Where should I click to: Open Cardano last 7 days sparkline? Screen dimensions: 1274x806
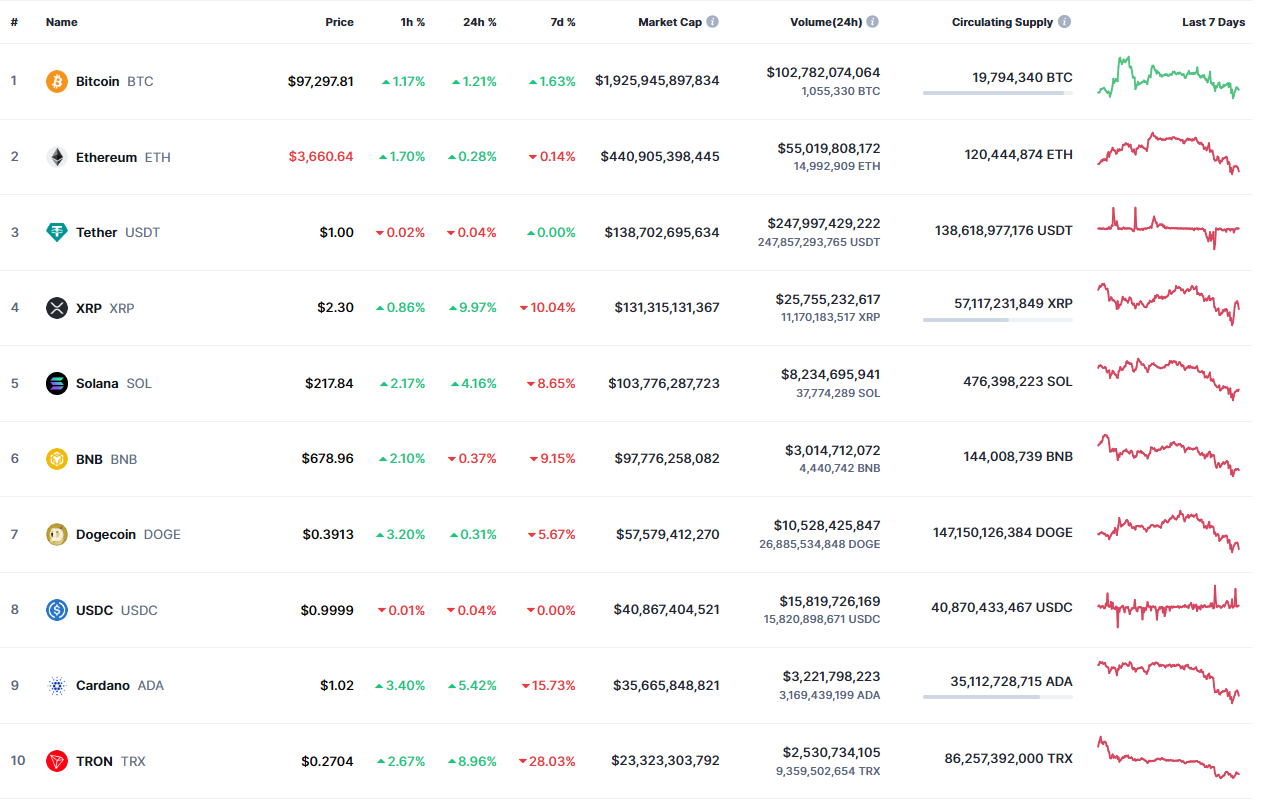point(1168,681)
